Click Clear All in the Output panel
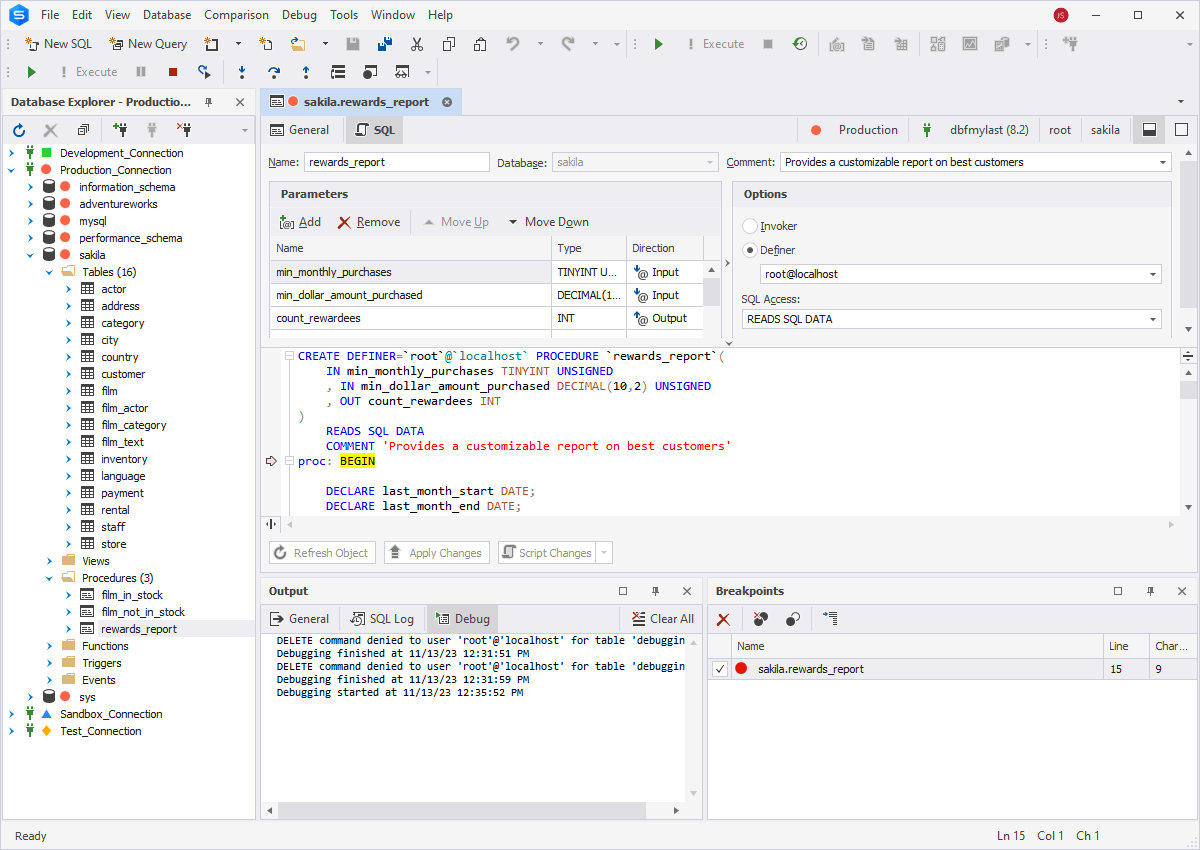The height and width of the screenshot is (850, 1200). [661, 618]
